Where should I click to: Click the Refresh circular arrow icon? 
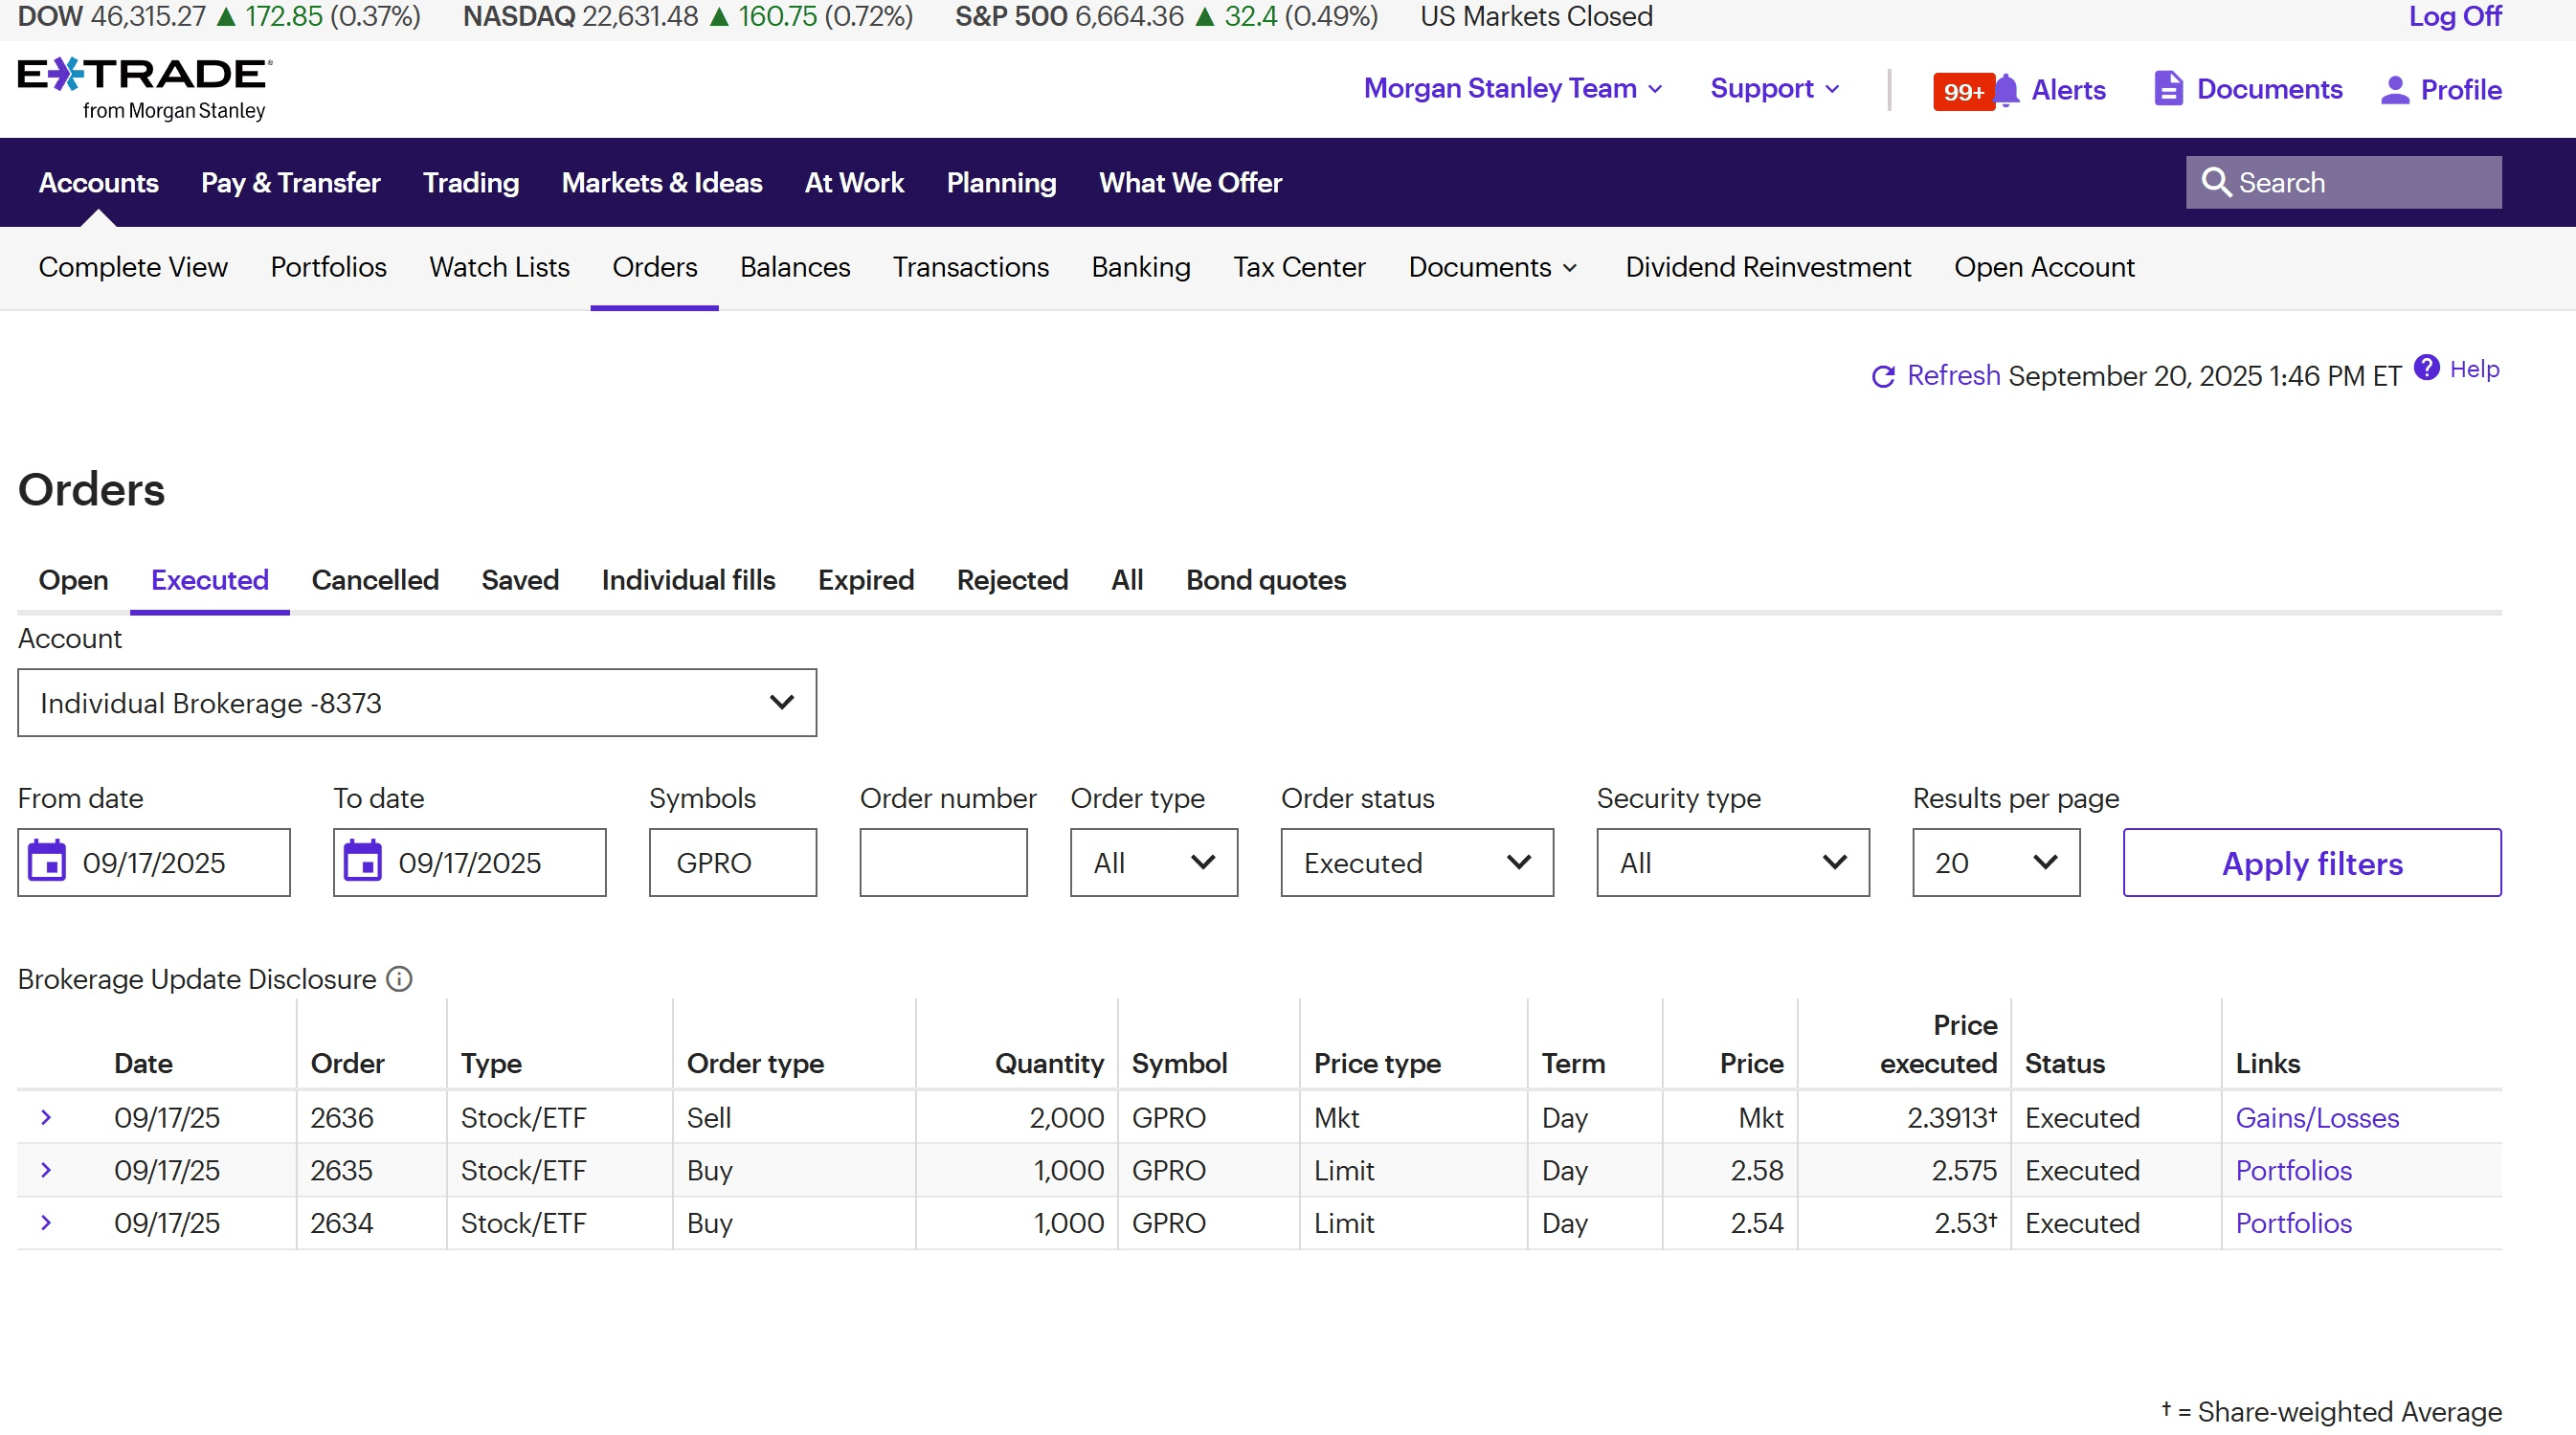(1883, 376)
